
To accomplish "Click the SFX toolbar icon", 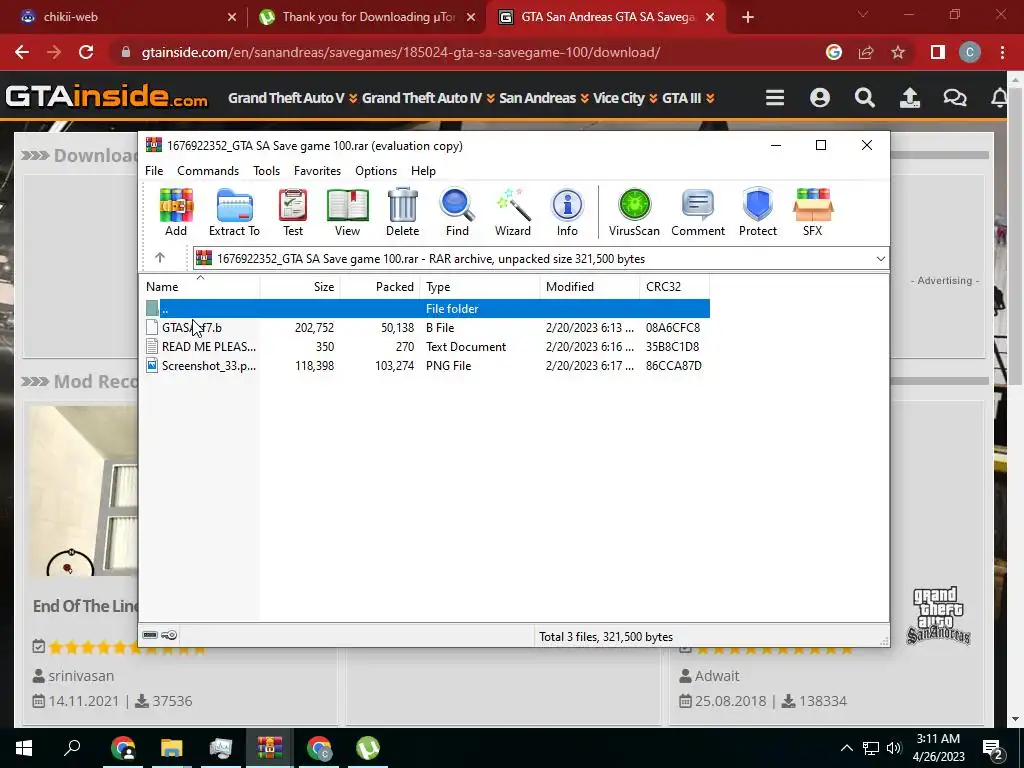I will 812,212.
